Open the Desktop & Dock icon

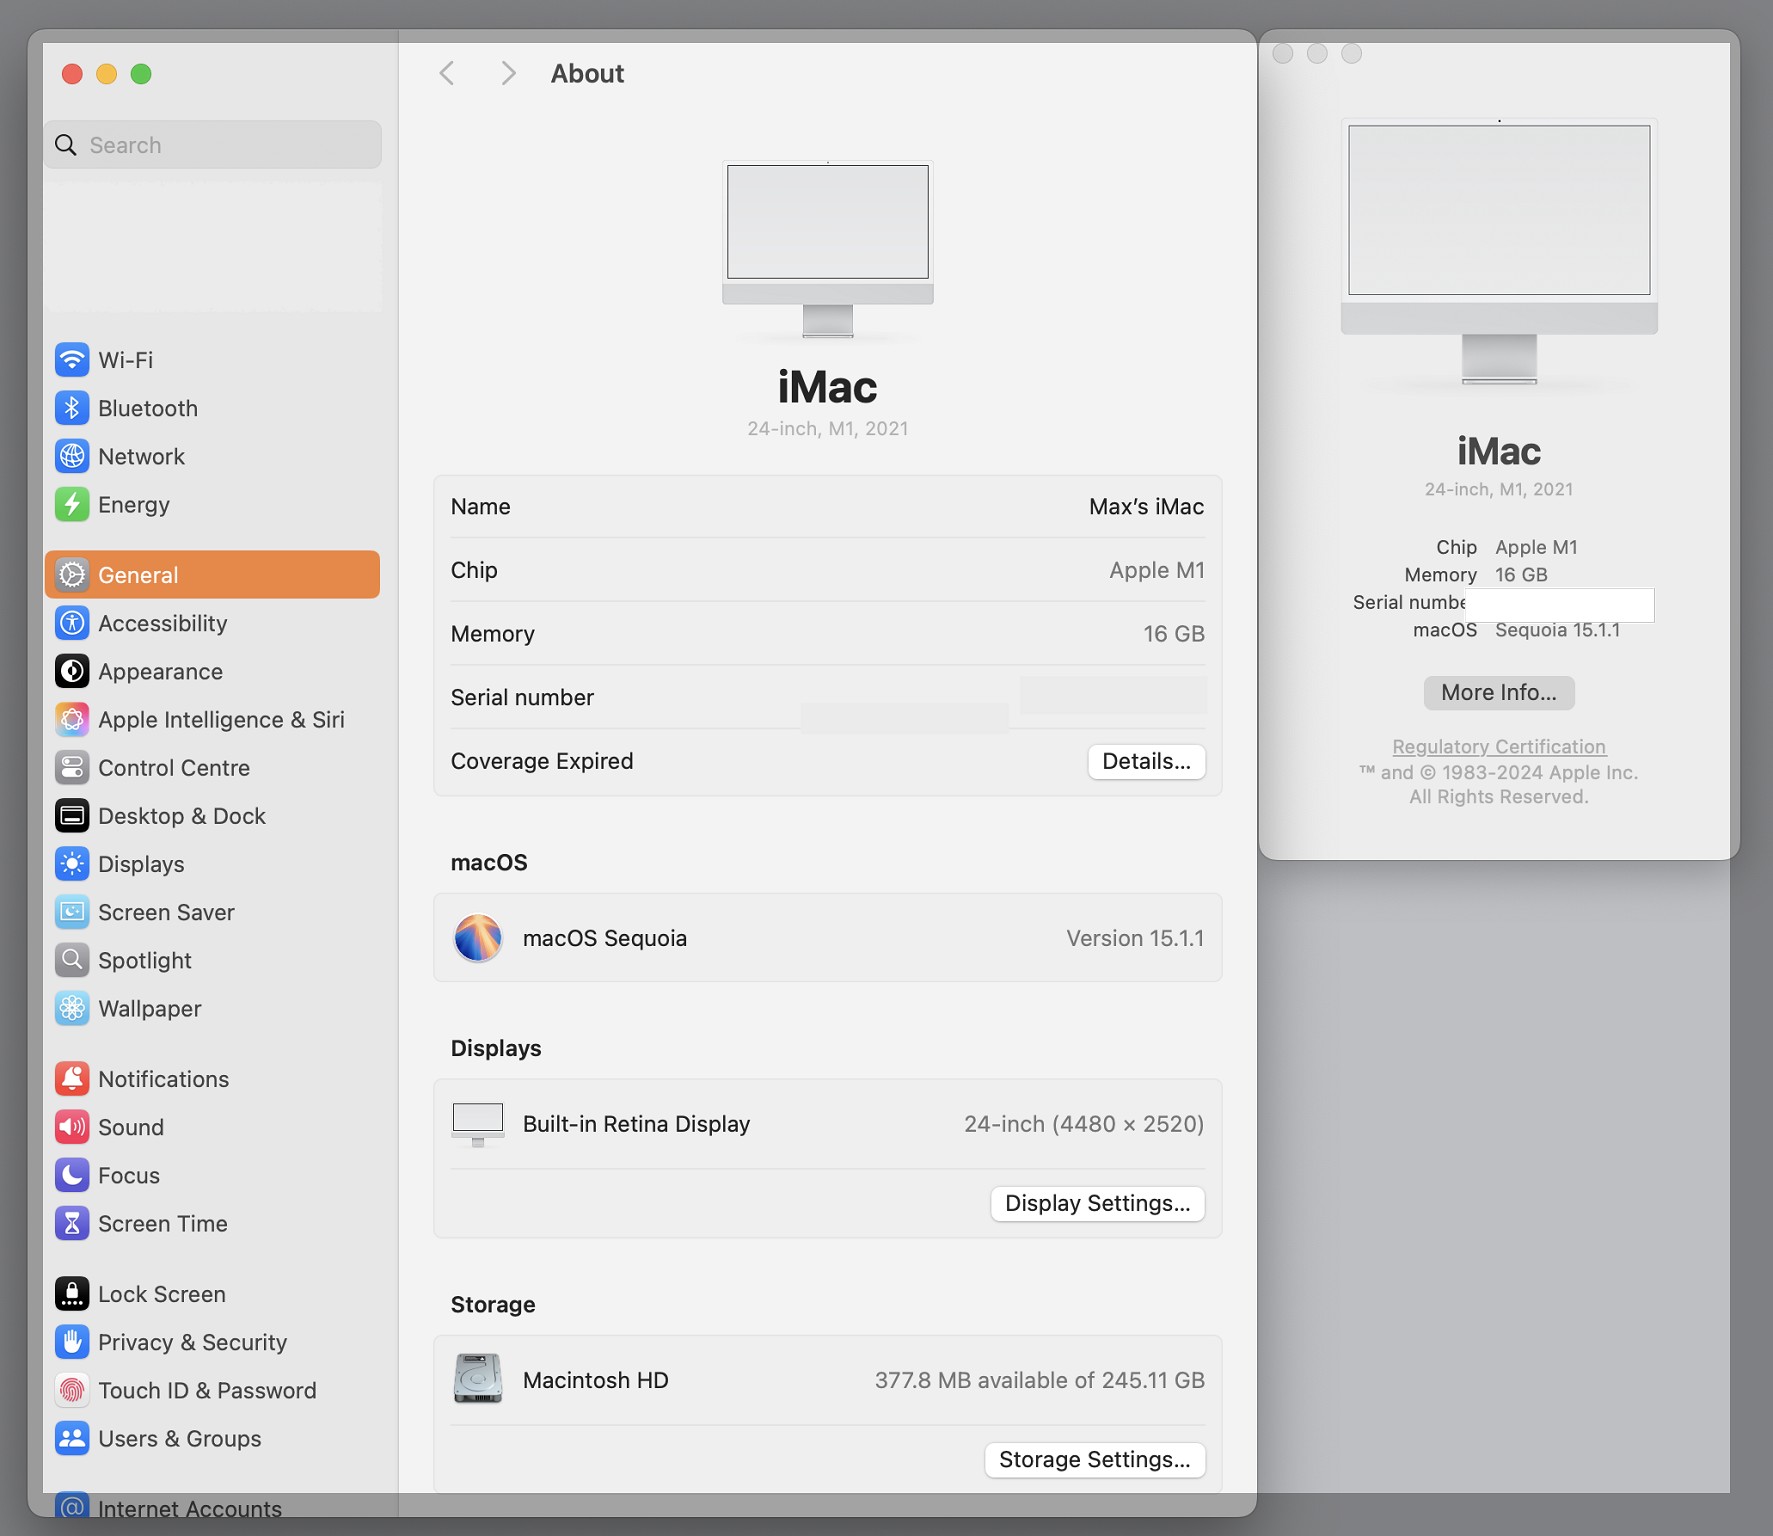72,816
